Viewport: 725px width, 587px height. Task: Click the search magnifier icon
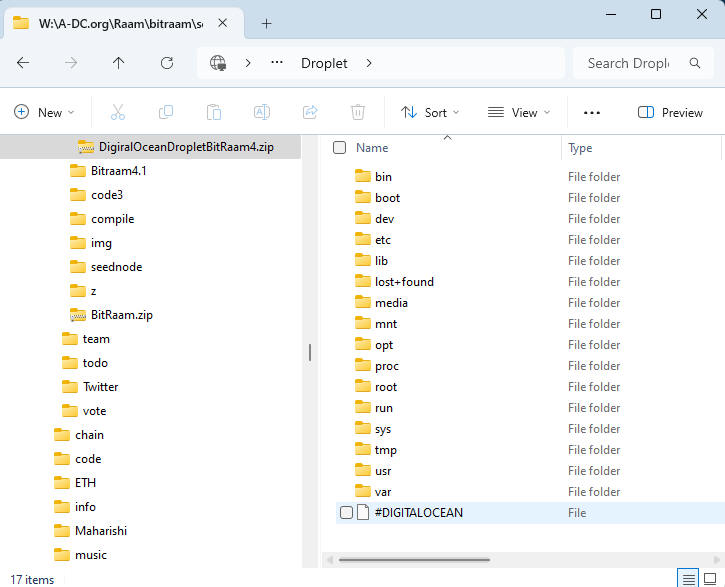[694, 63]
